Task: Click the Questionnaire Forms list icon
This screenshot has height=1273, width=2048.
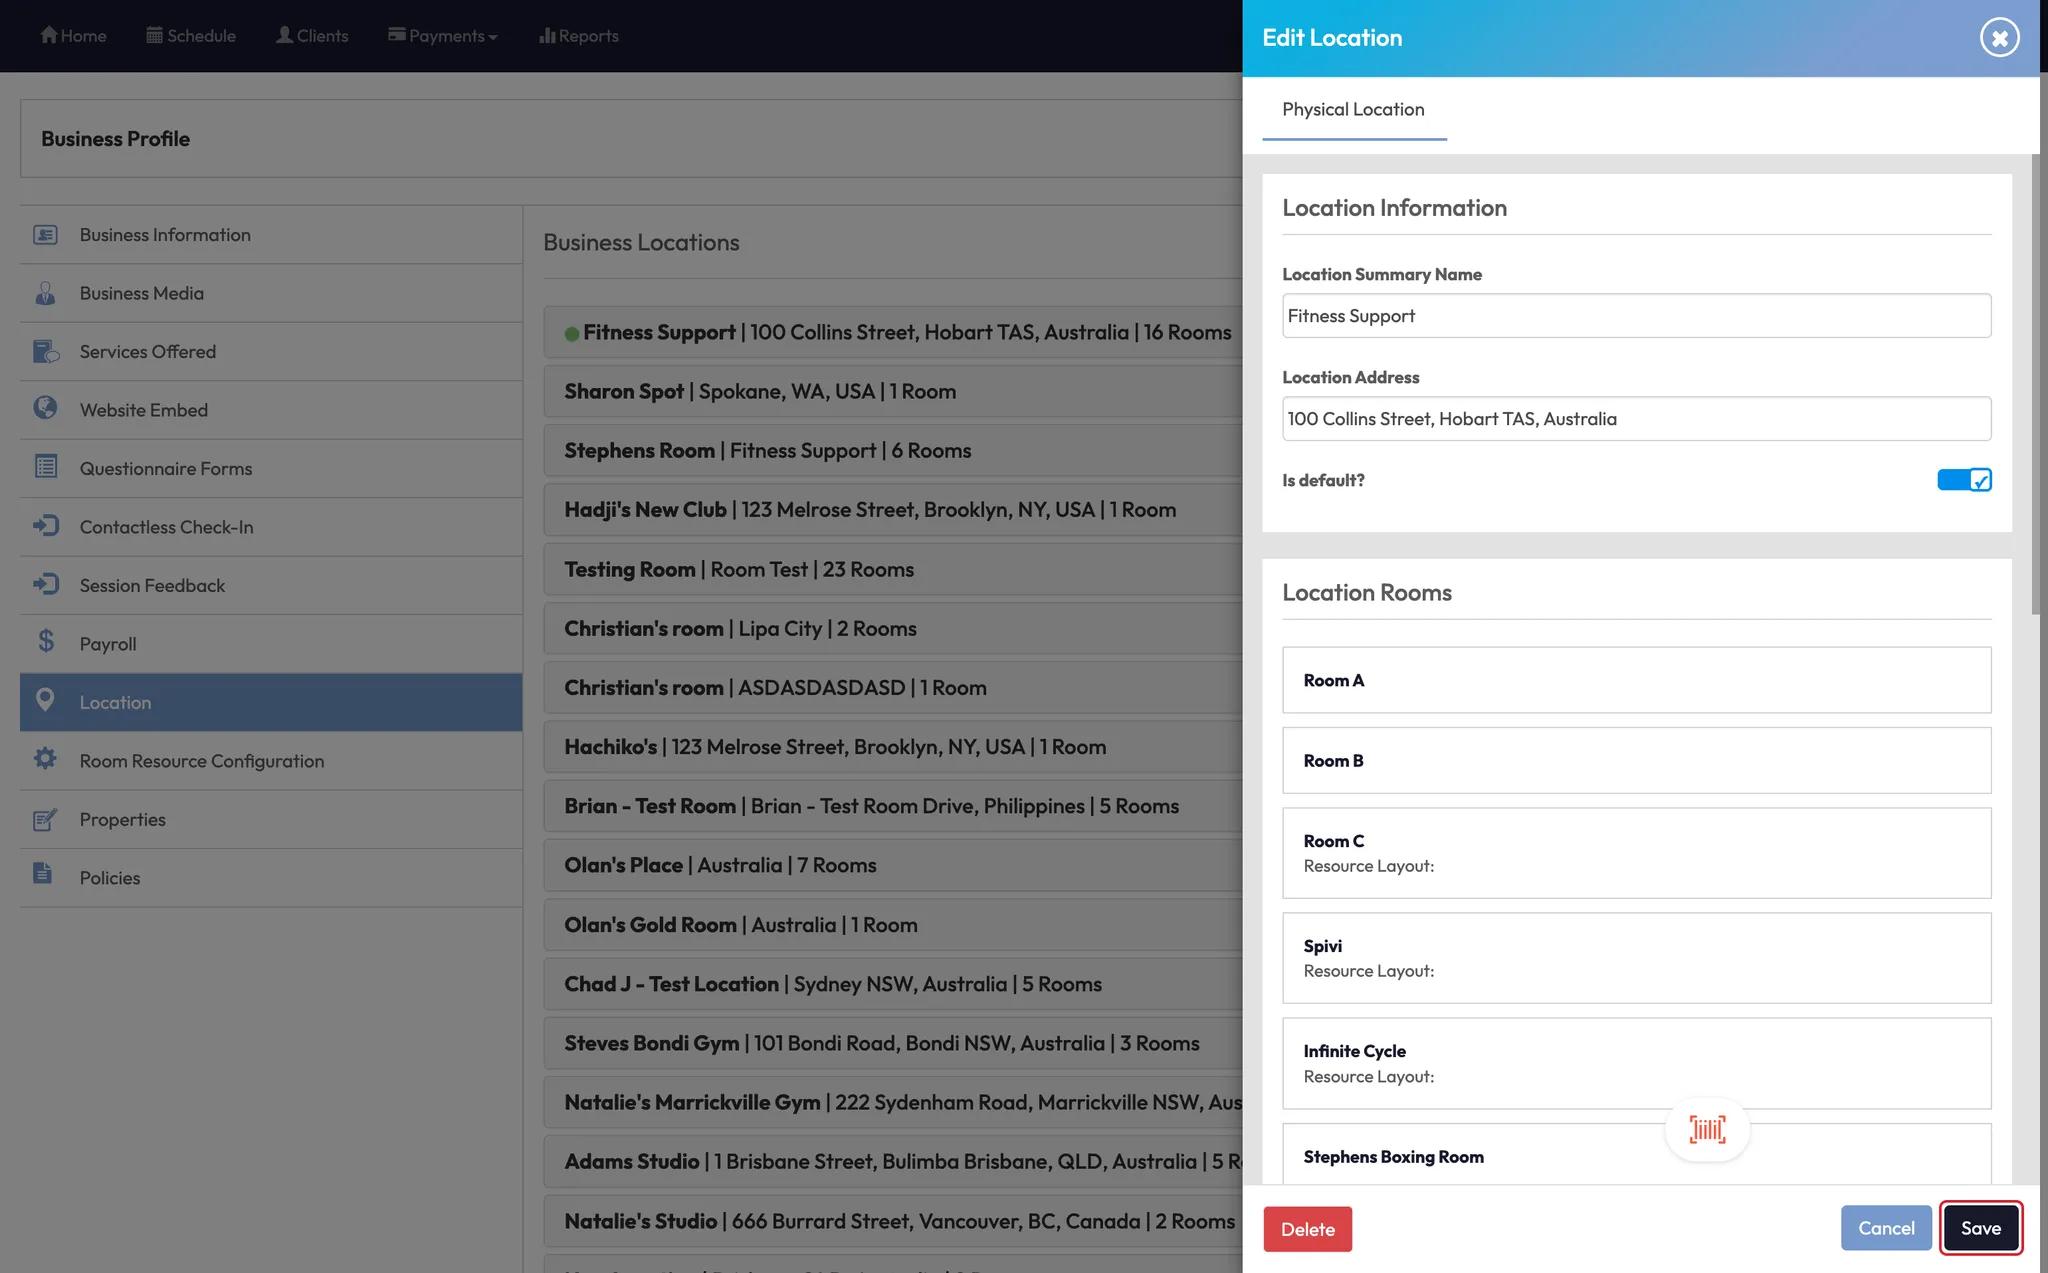Action: 45,467
